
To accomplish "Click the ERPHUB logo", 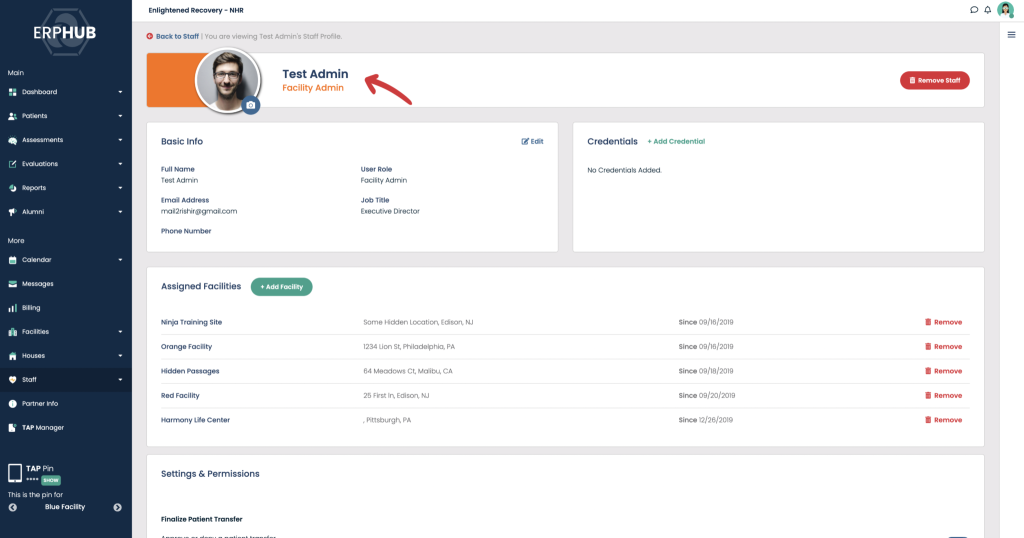I will [65, 32].
